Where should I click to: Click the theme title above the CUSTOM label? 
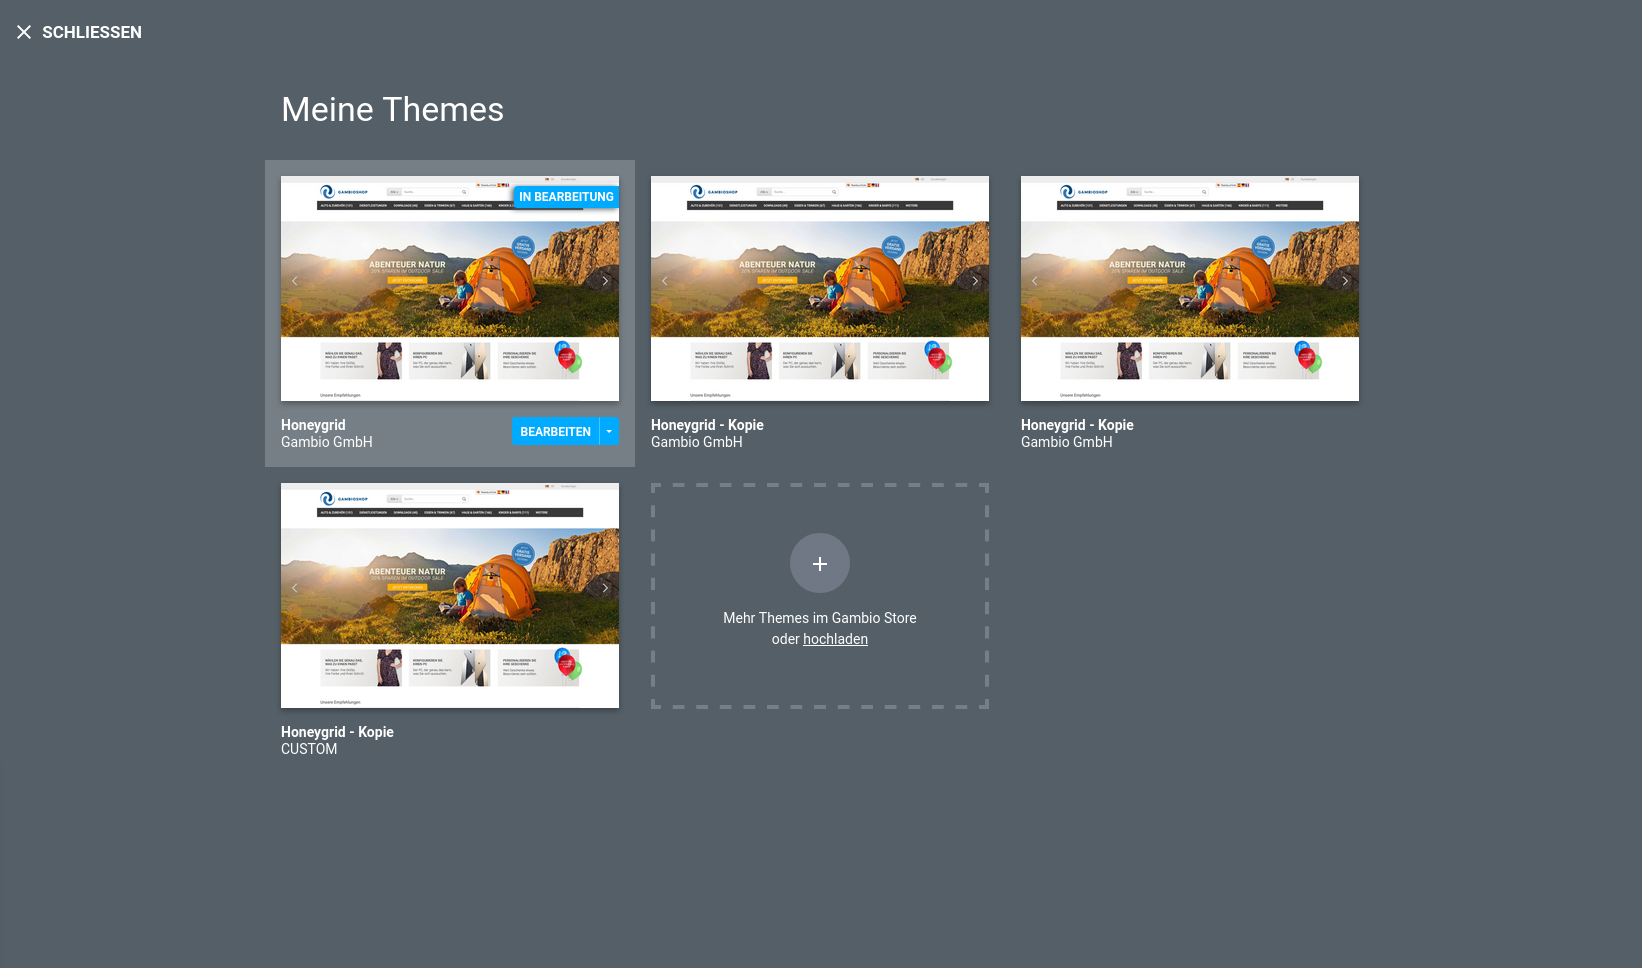[x=337, y=732]
